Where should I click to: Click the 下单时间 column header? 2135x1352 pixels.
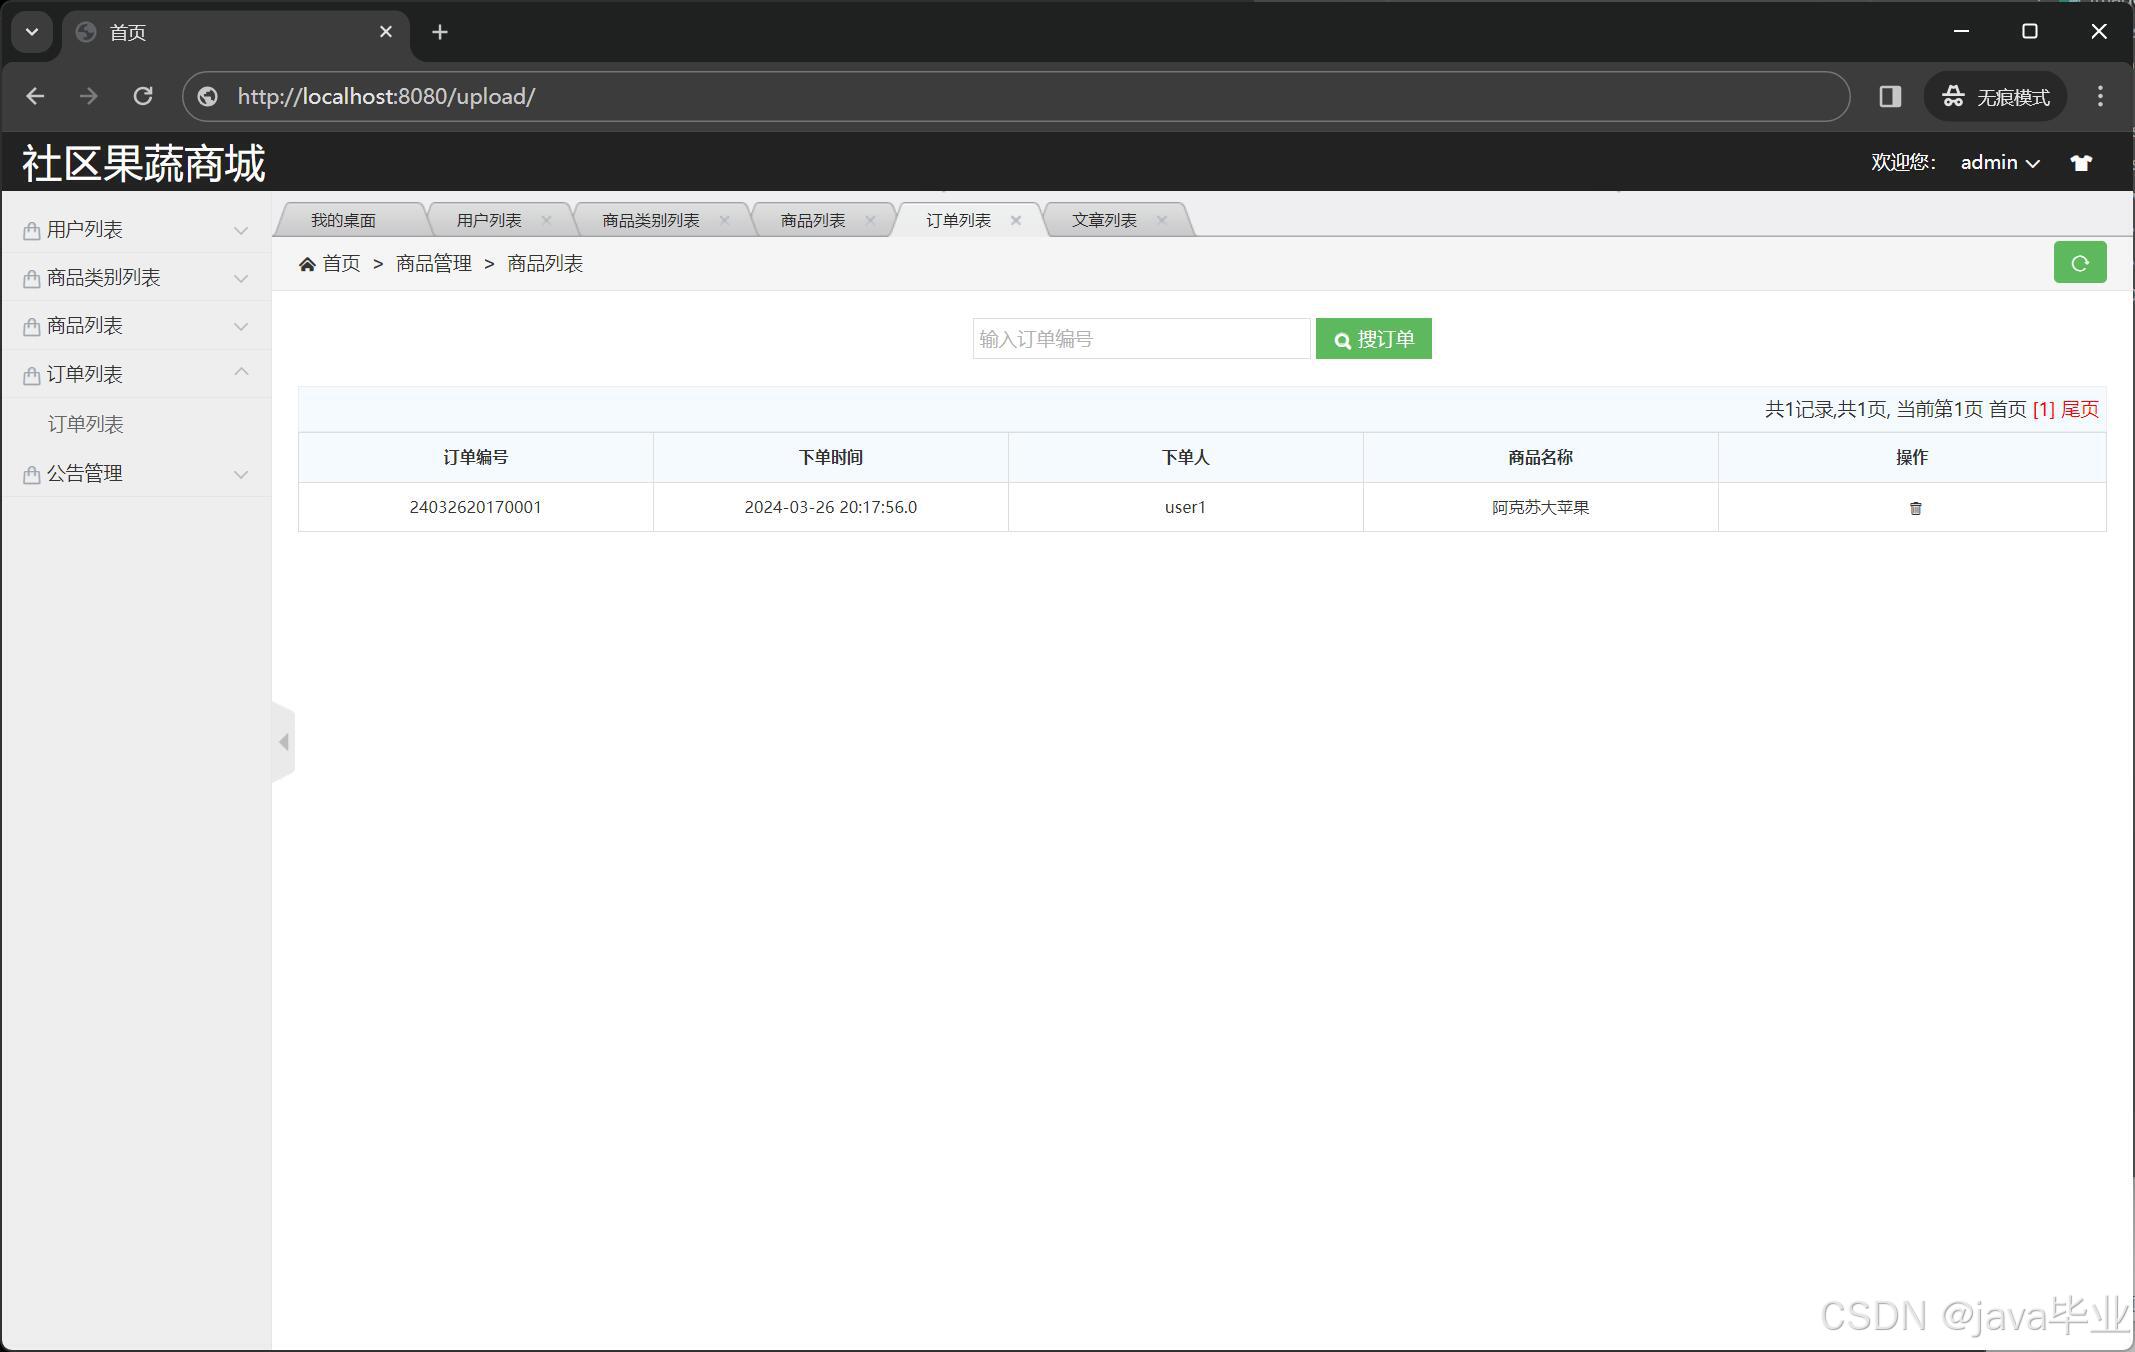(831, 457)
